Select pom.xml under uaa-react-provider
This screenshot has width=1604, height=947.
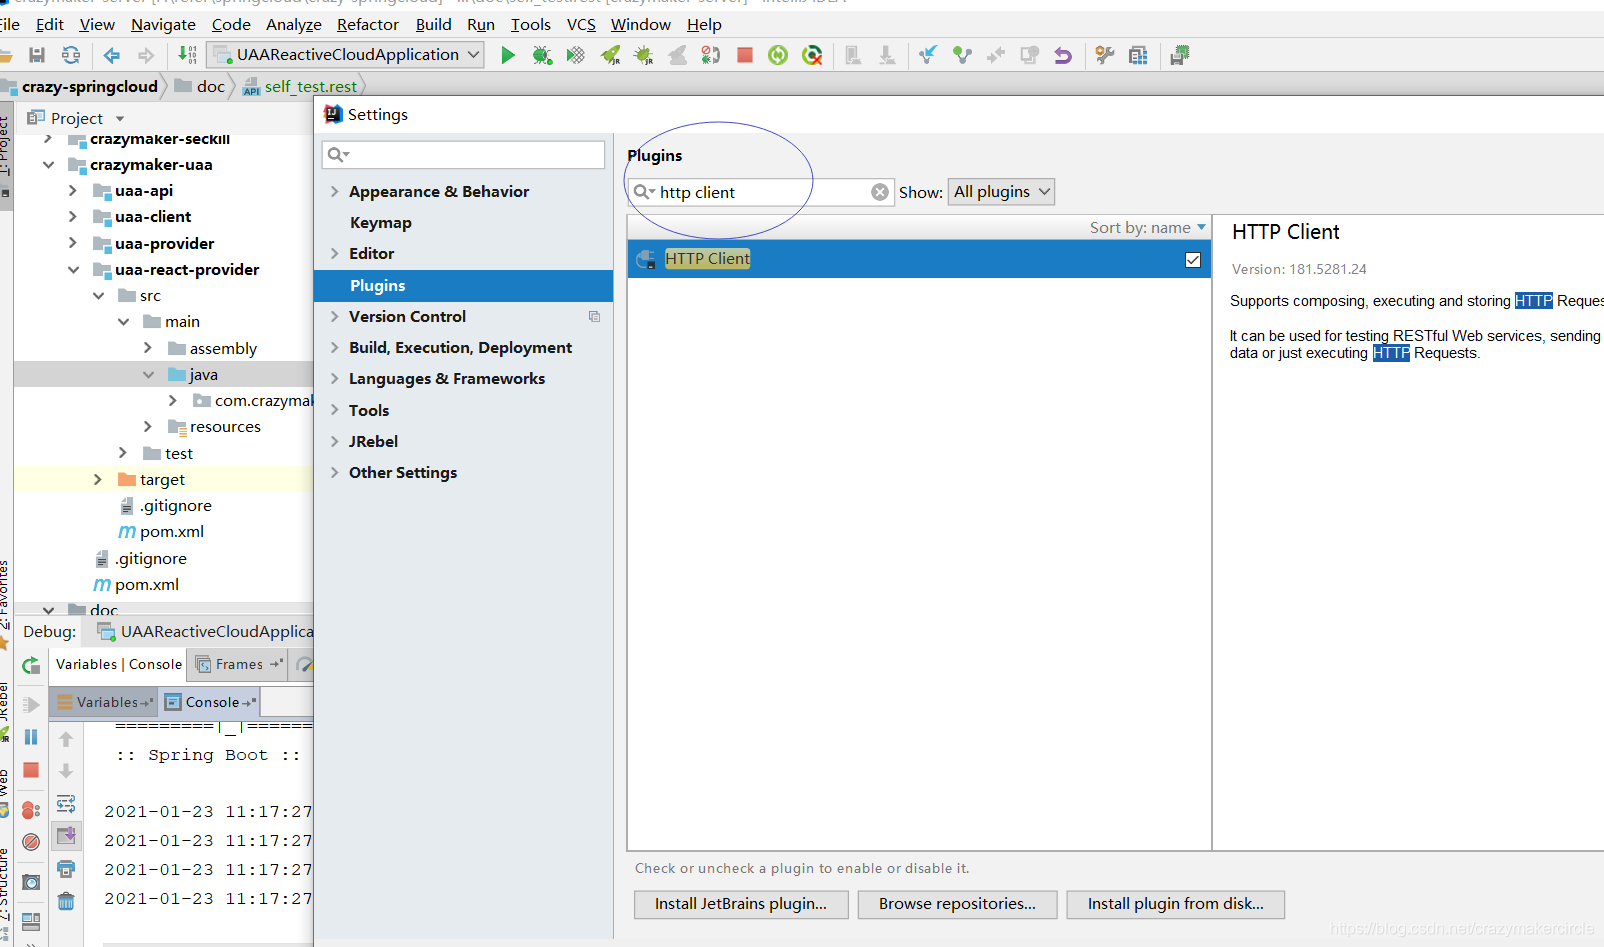pyautogui.click(x=161, y=532)
